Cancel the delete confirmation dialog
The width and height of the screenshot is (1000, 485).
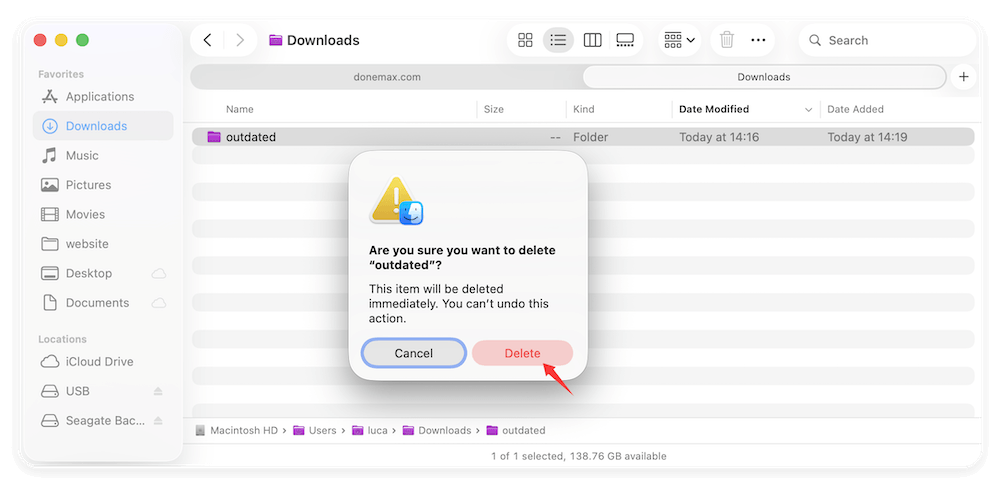click(x=413, y=353)
